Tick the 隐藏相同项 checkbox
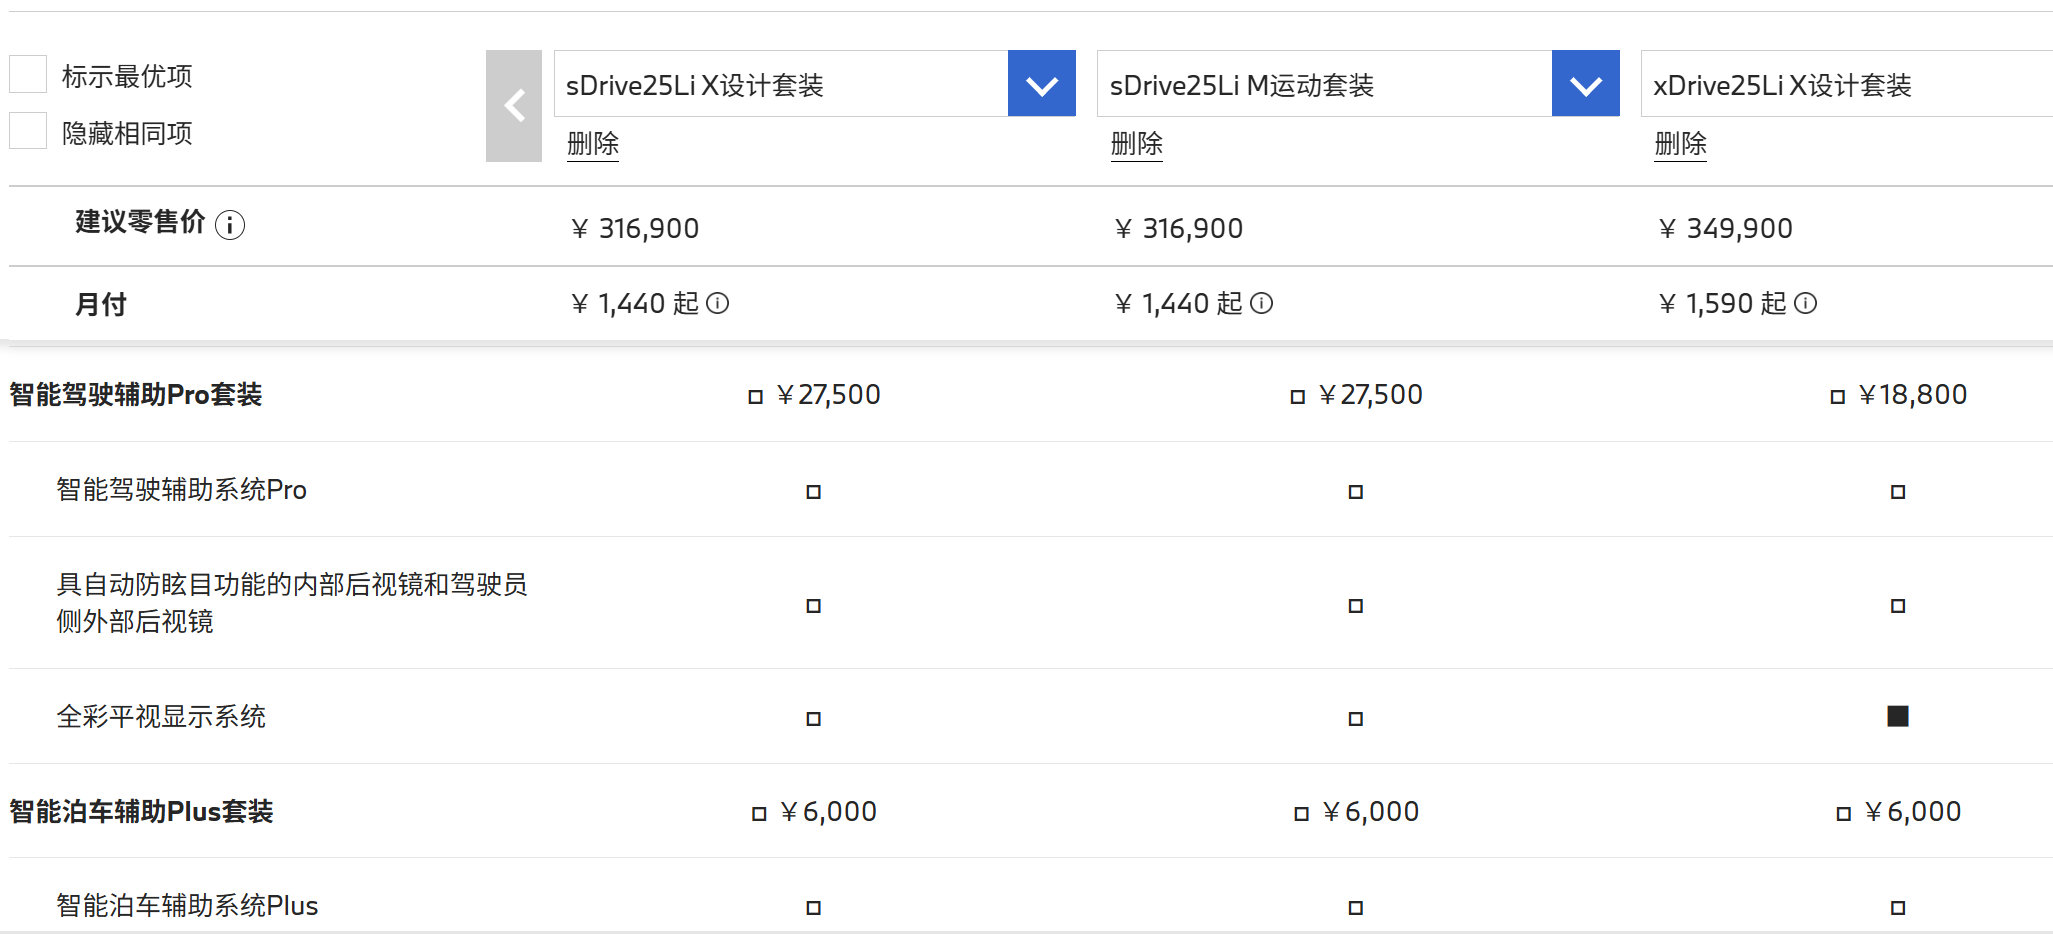The width and height of the screenshot is (2053, 934). pos(28,131)
